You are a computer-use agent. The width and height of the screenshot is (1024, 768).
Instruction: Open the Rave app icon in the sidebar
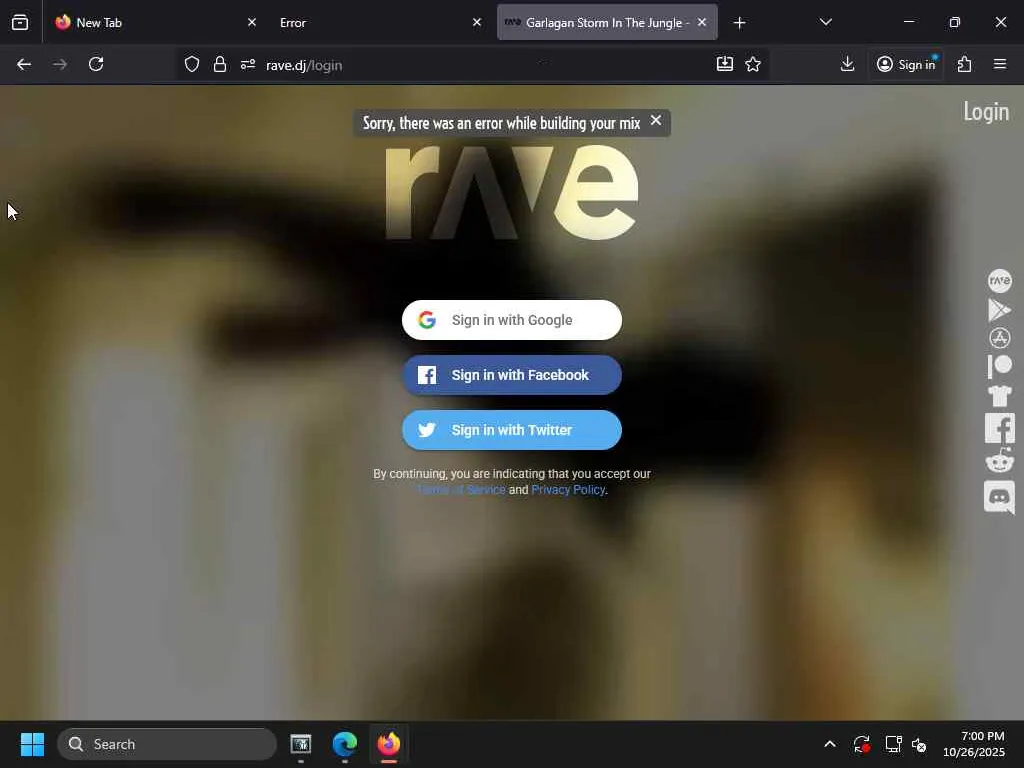coord(999,281)
